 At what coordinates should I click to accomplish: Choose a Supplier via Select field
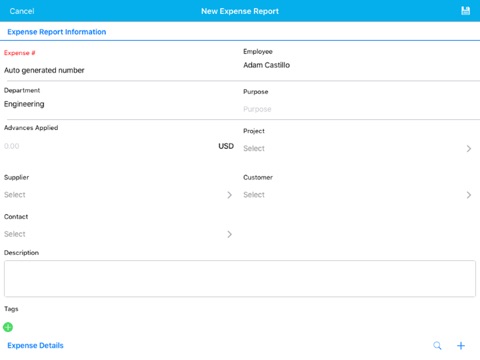tap(118, 195)
